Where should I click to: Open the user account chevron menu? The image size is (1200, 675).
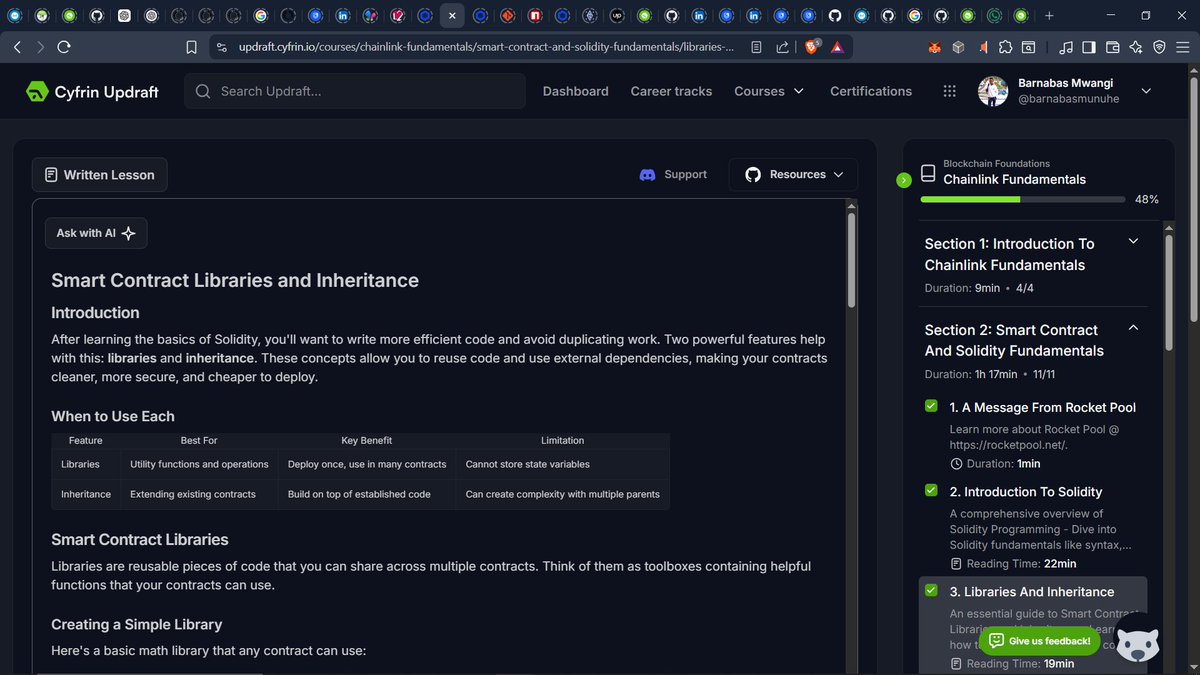[1146, 91]
